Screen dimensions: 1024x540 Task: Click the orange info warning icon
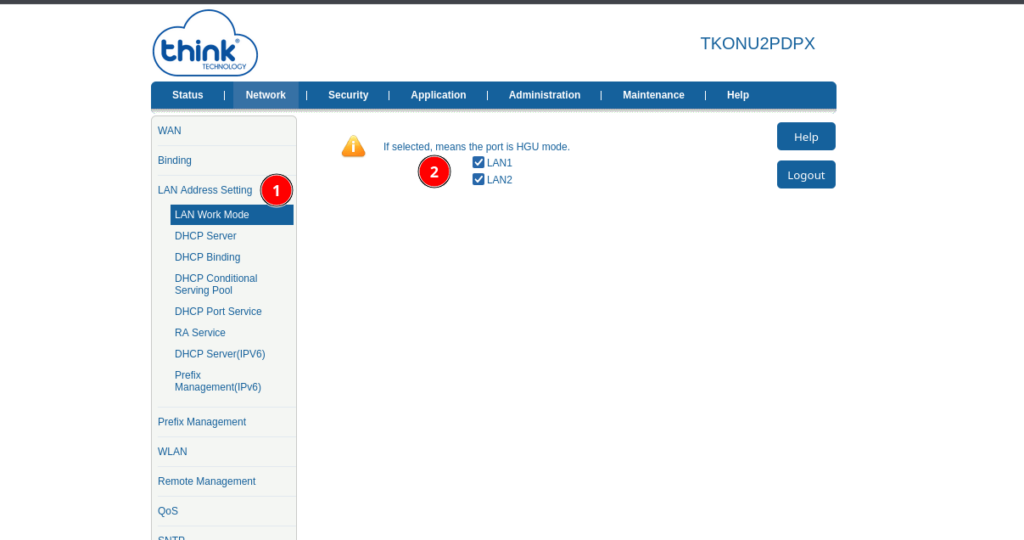click(x=353, y=146)
